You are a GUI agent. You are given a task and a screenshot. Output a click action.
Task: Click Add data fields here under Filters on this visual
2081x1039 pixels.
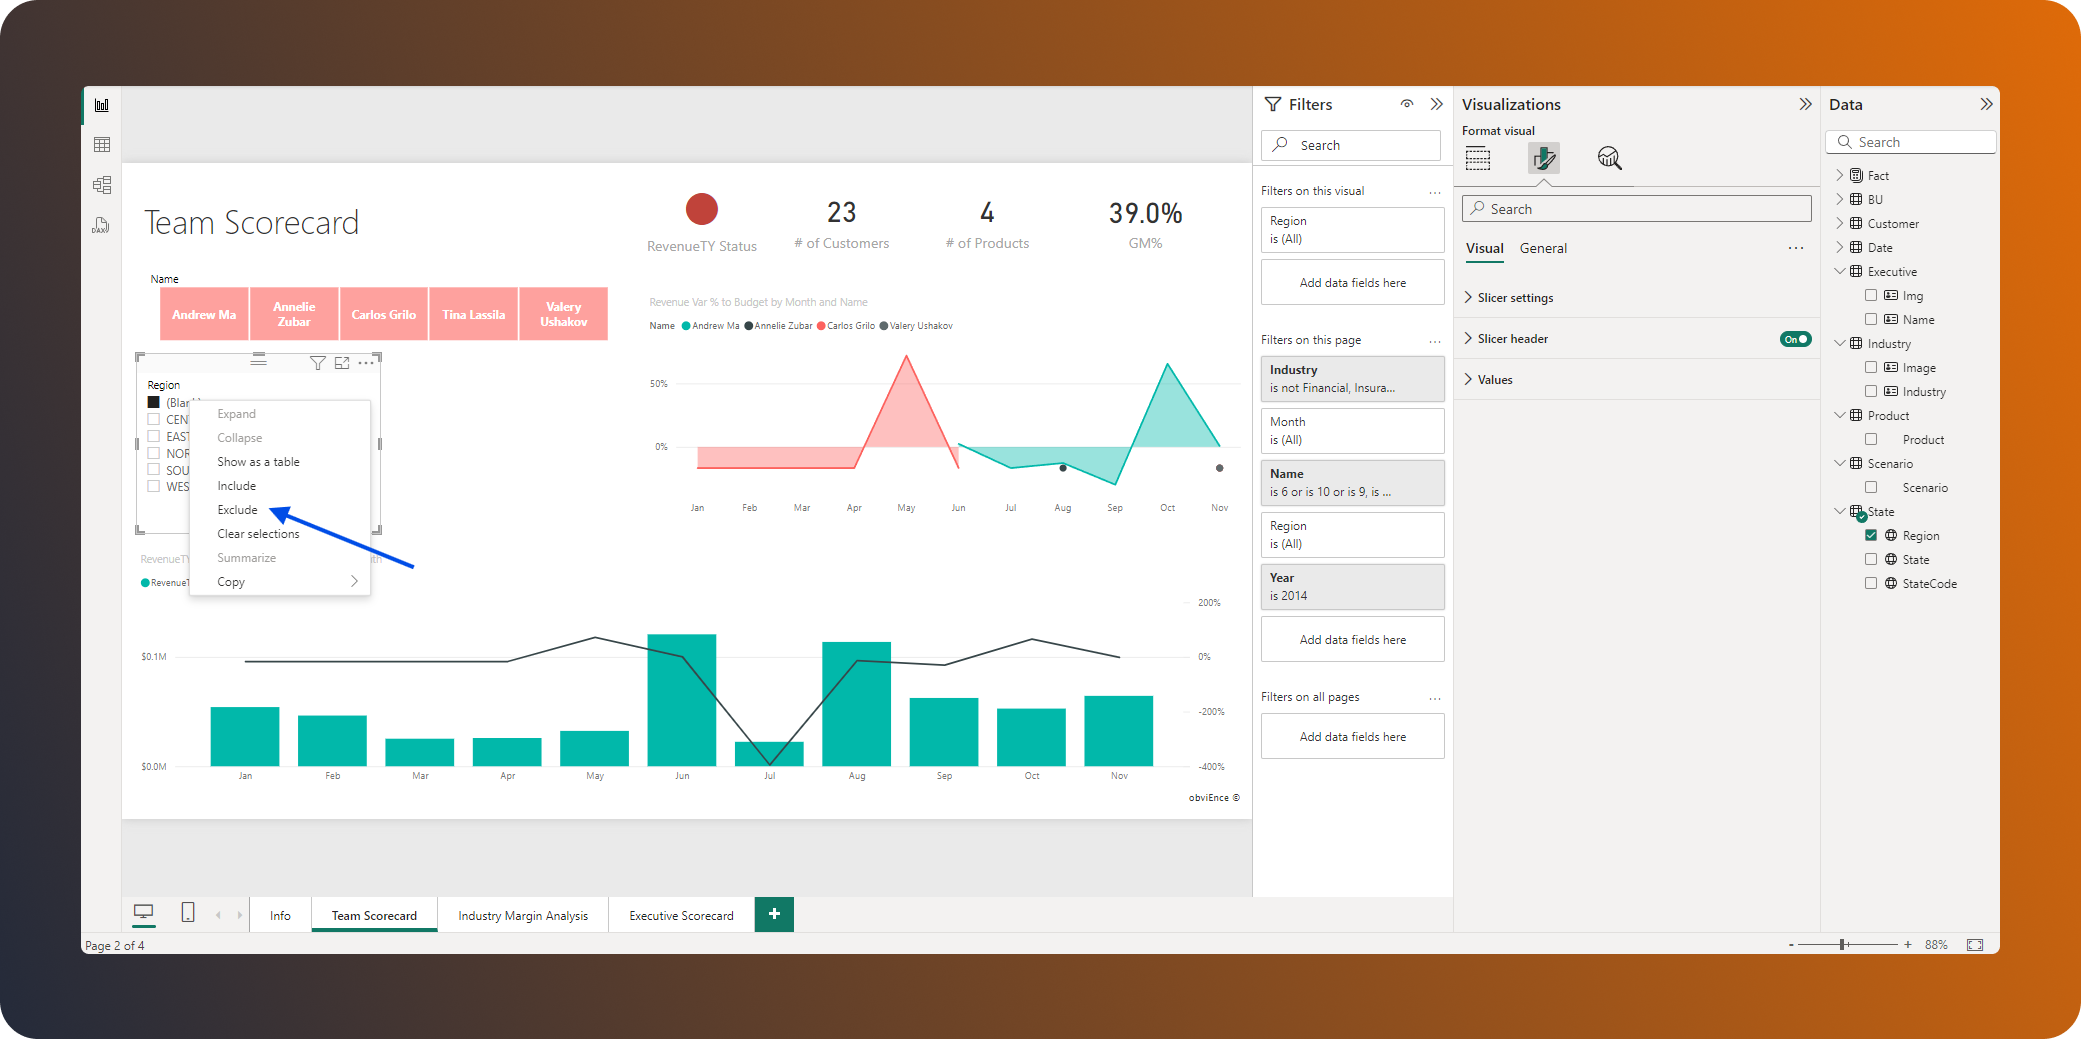(x=1352, y=282)
